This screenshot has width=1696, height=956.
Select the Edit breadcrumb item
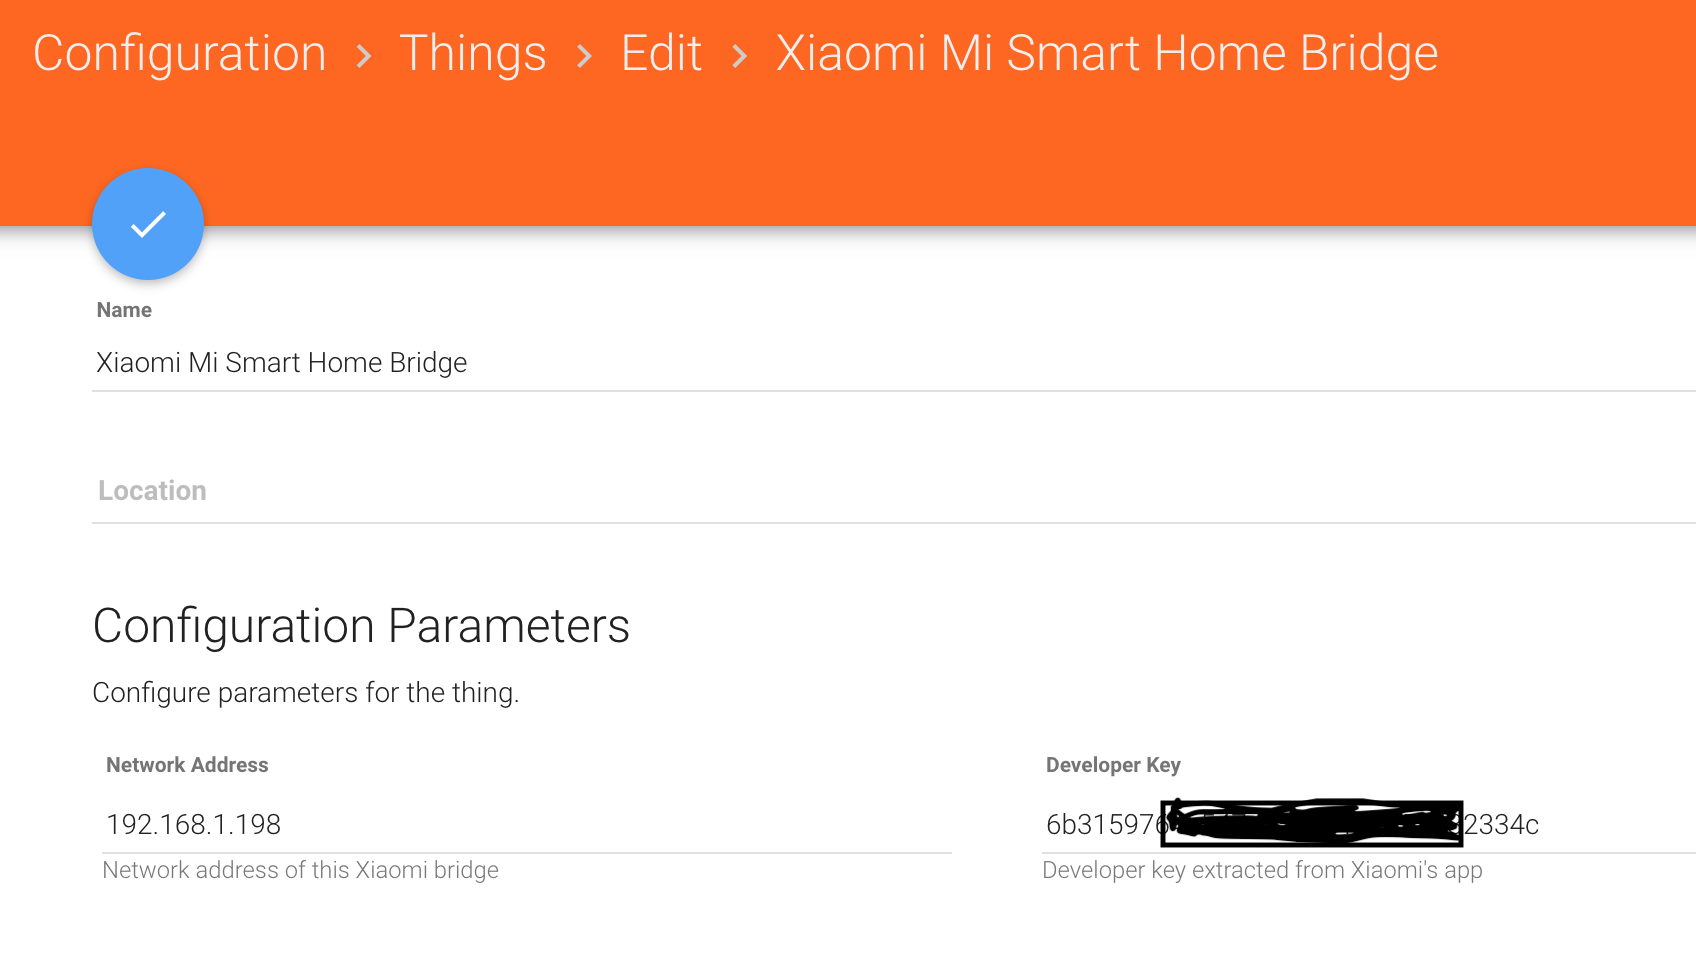[x=661, y=53]
